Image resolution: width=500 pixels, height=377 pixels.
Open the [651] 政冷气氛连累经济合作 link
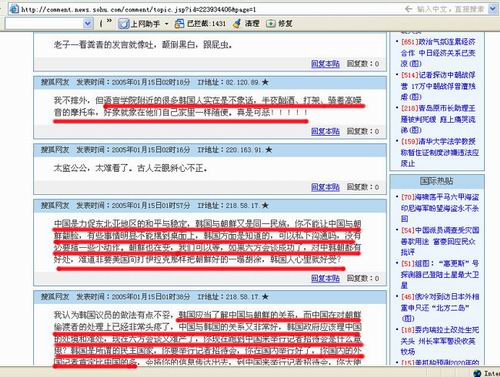click(x=438, y=53)
